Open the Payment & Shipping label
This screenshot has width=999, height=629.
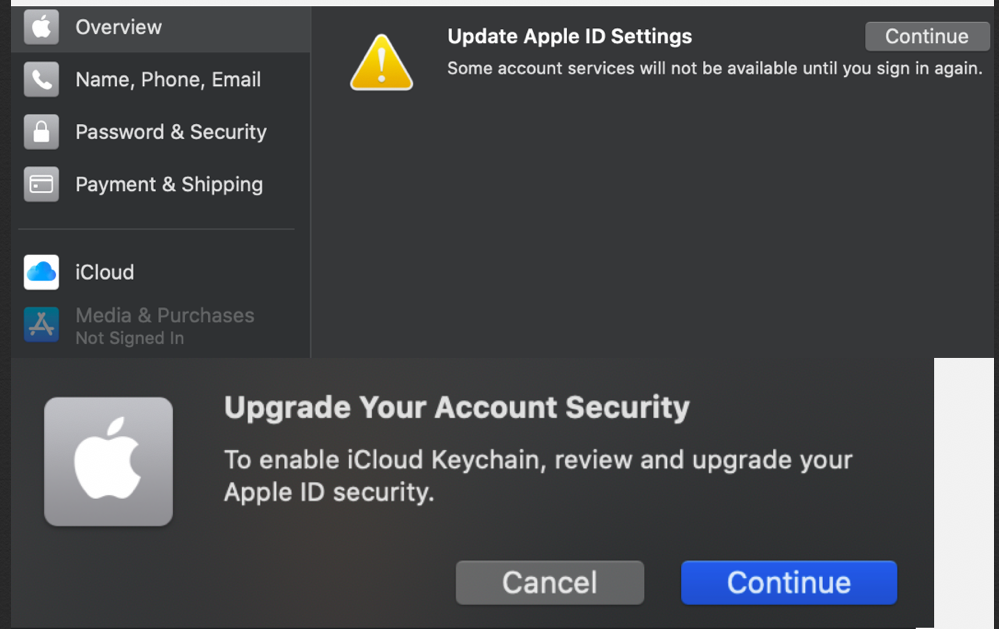[x=169, y=184]
